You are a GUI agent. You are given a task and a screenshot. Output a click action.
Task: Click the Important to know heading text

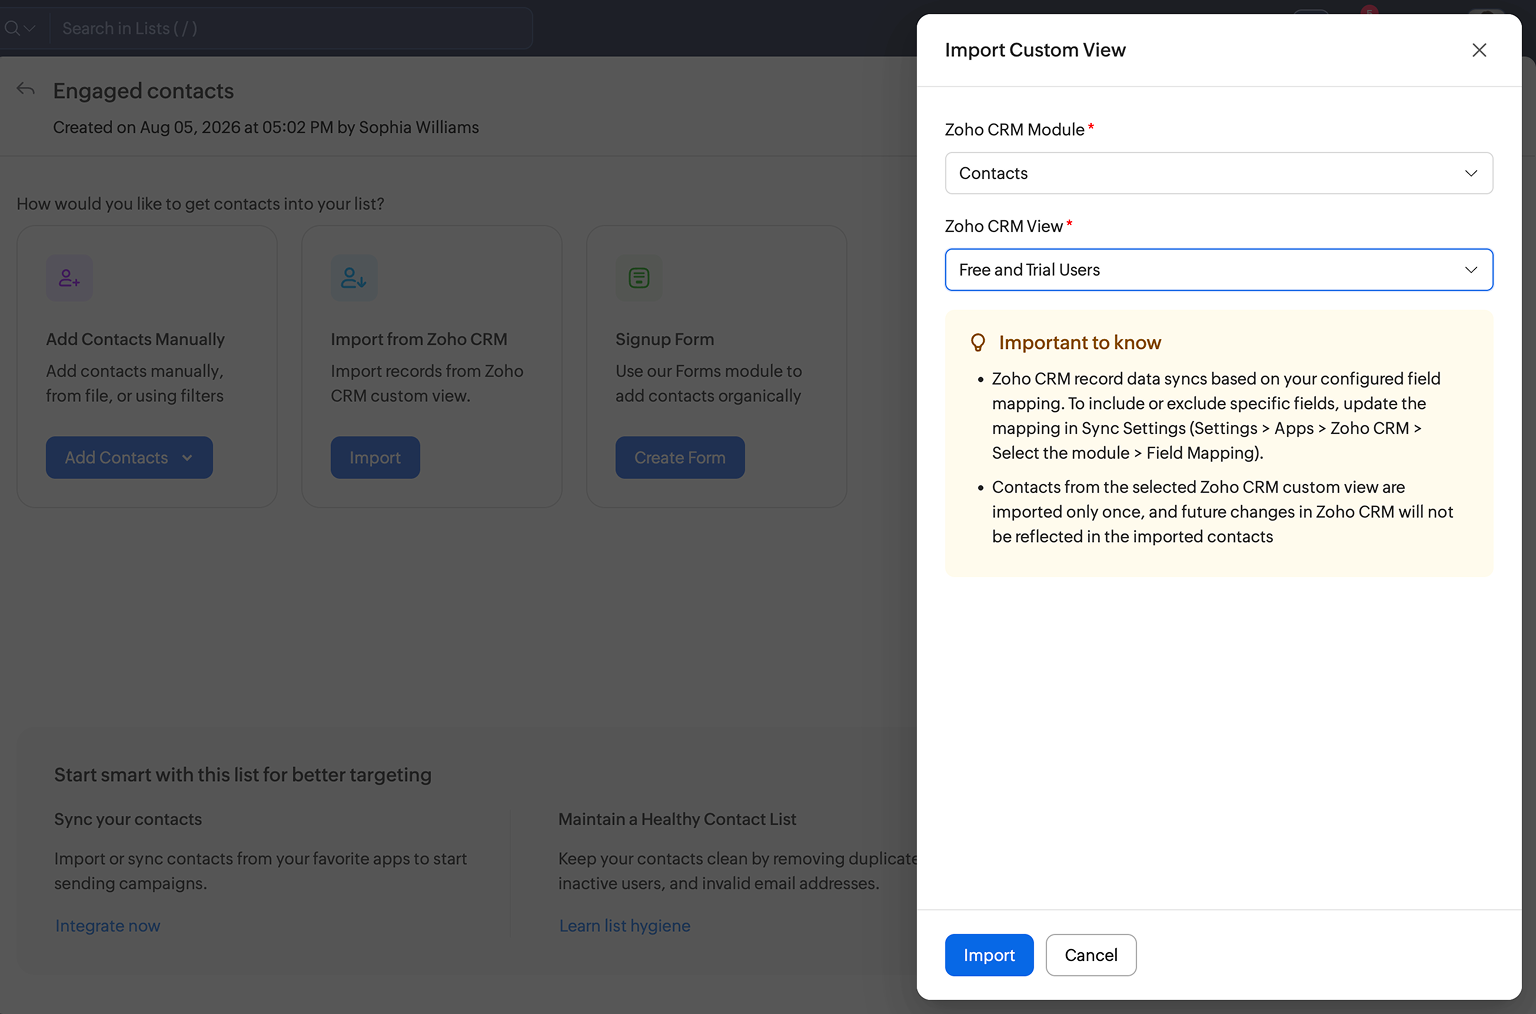pos(1080,343)
